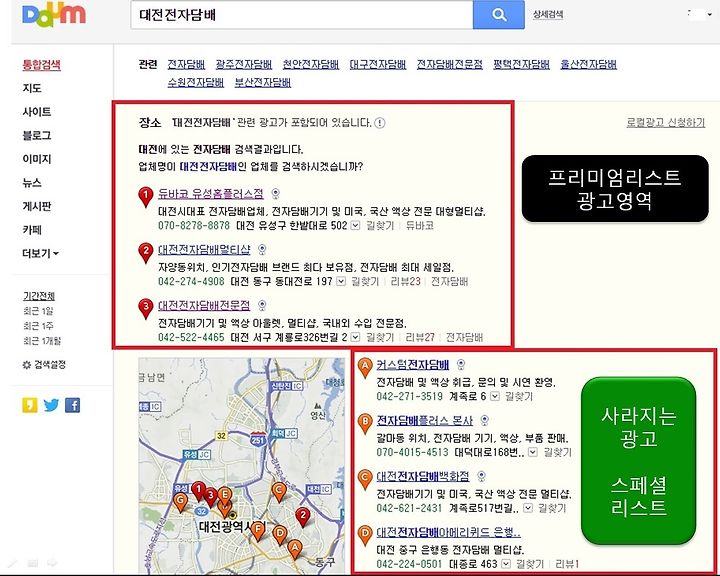
Task: Open the 카페 search category
Action: [x=32, y=230]
